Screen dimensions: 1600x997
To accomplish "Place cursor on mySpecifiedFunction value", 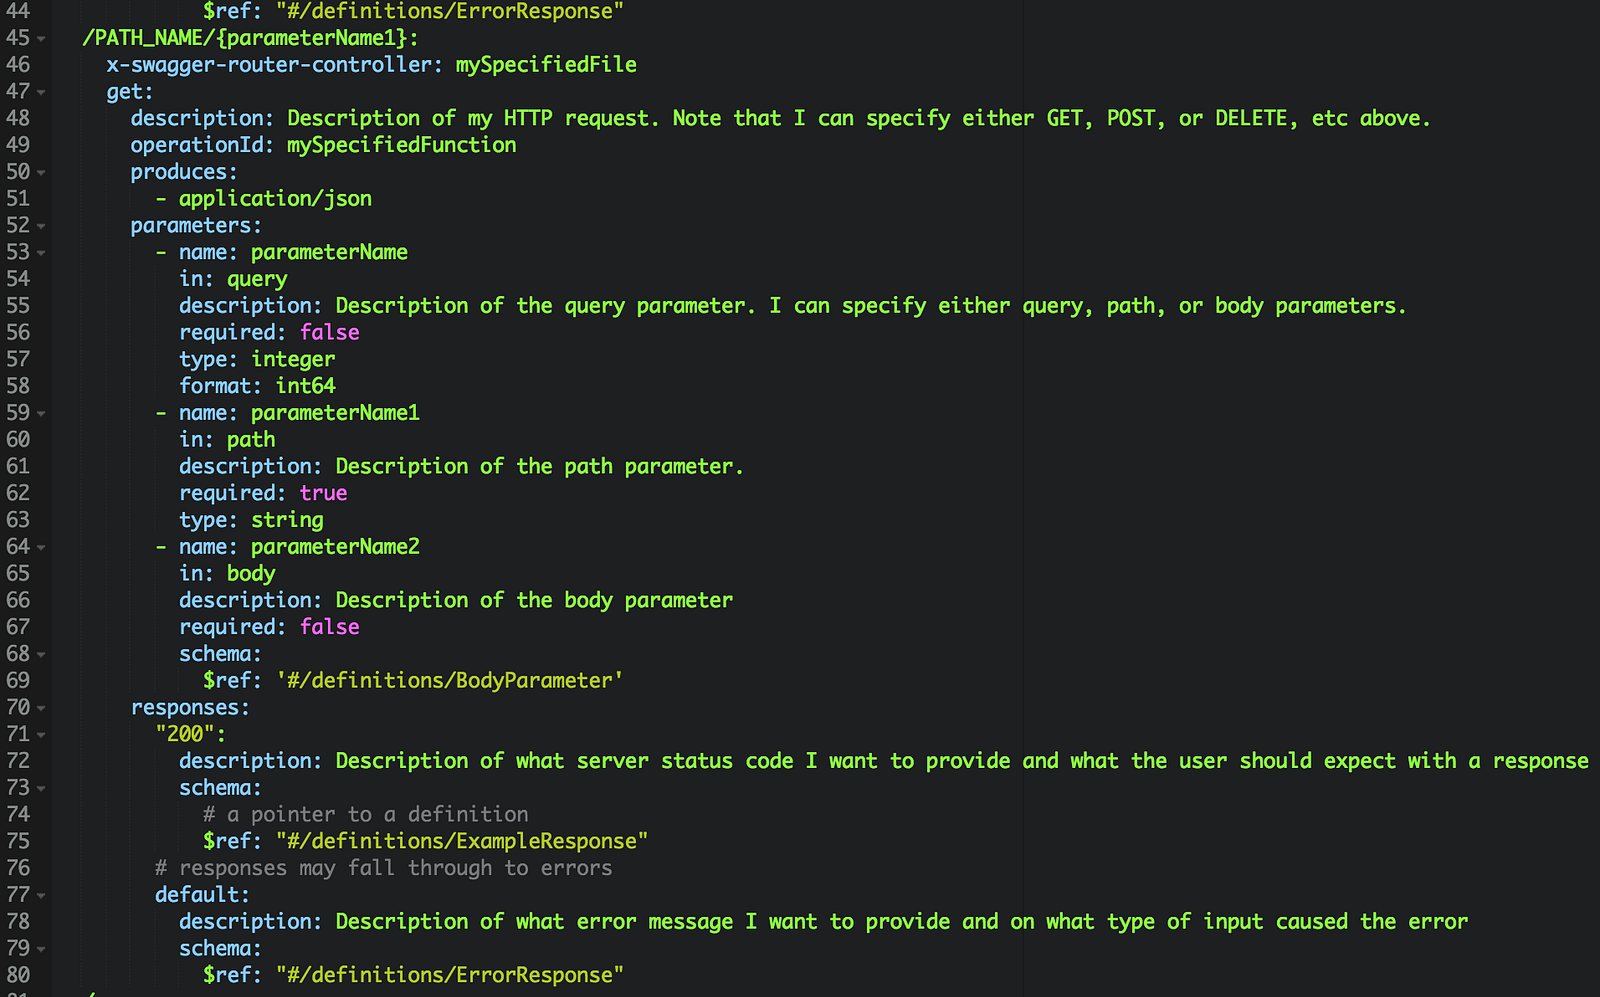I will point(401,145).
